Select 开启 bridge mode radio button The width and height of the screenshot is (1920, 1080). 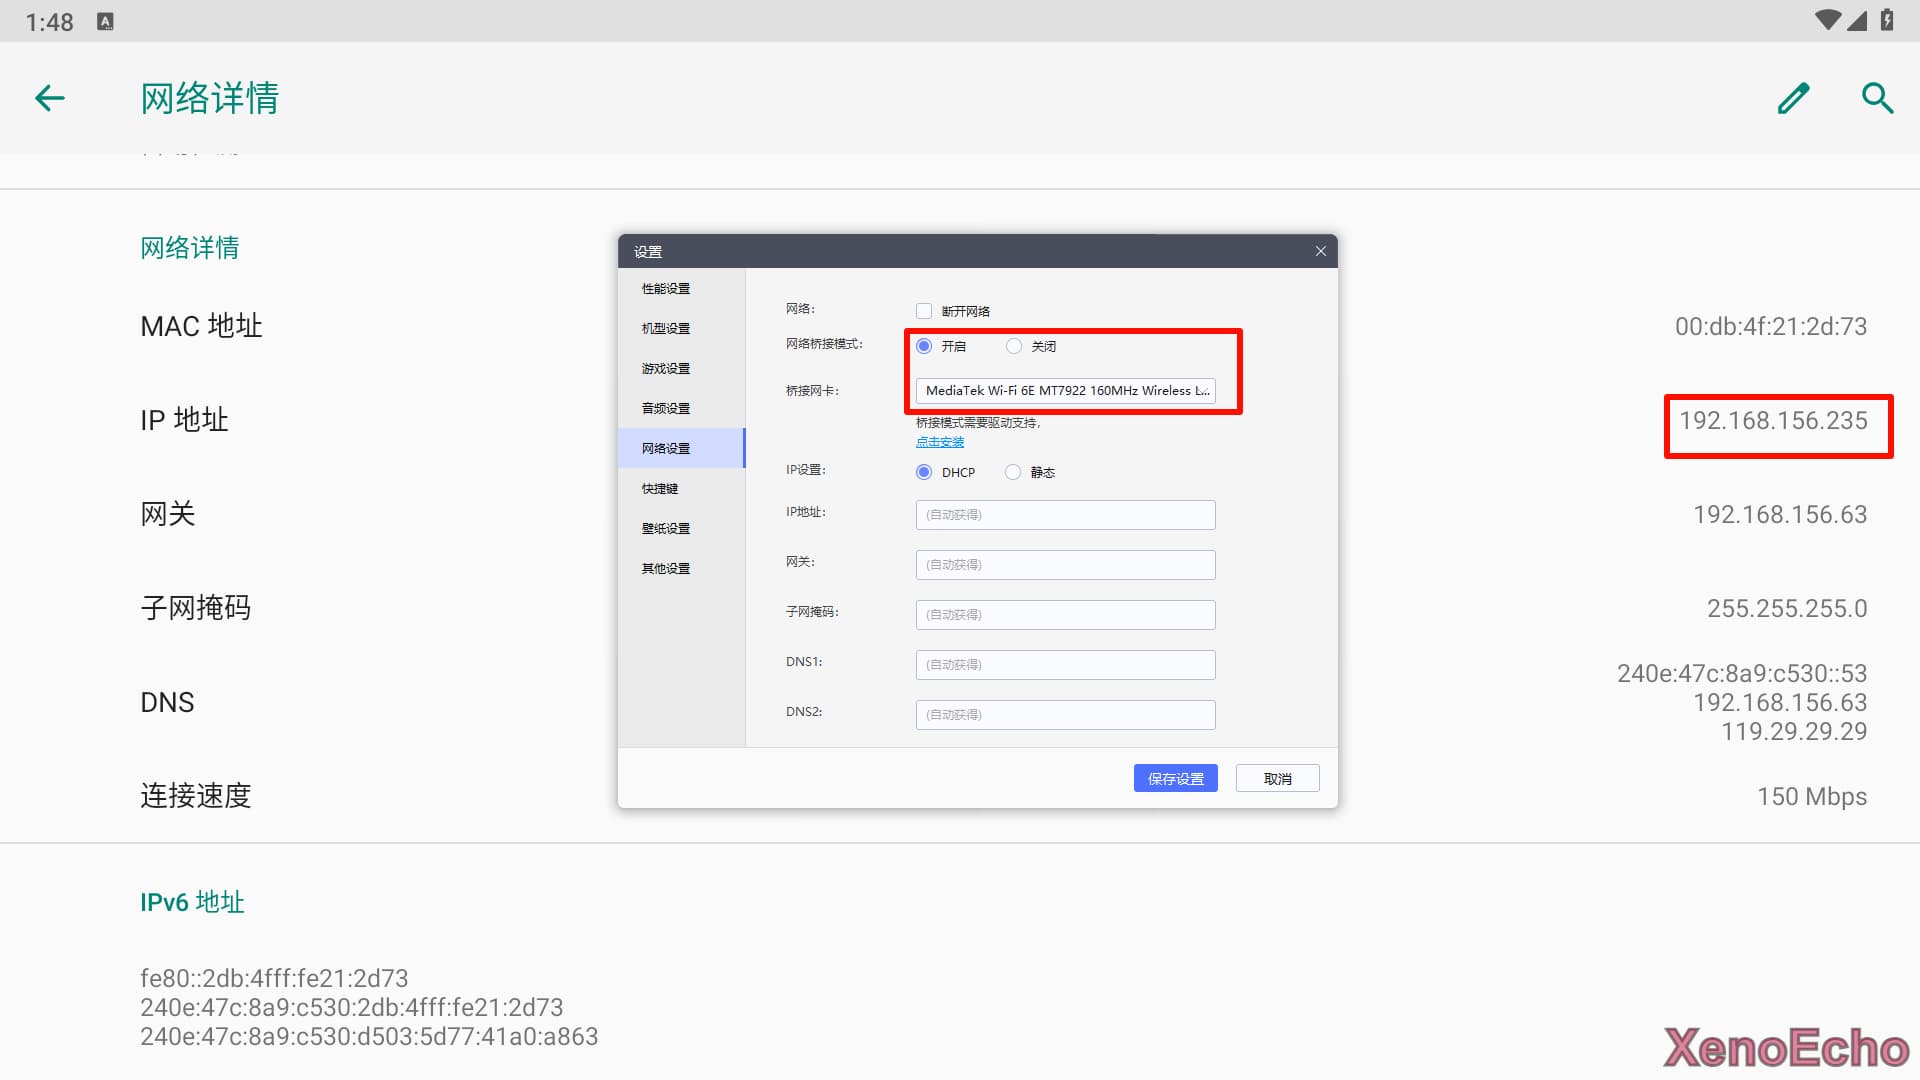(924, 346)
